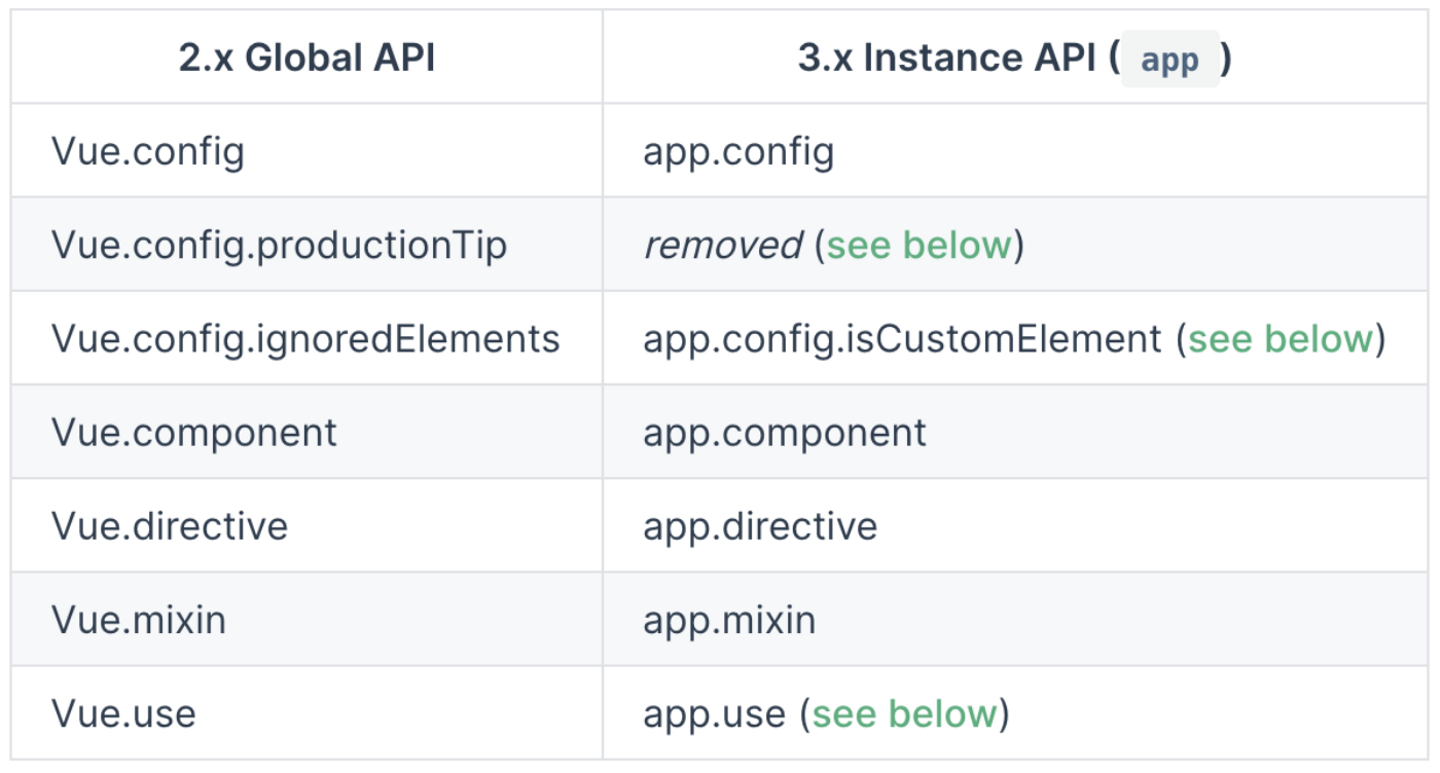This screenshot has width=1440, height=773.
Task: Click the app.component cell
Action: point(784,433)
